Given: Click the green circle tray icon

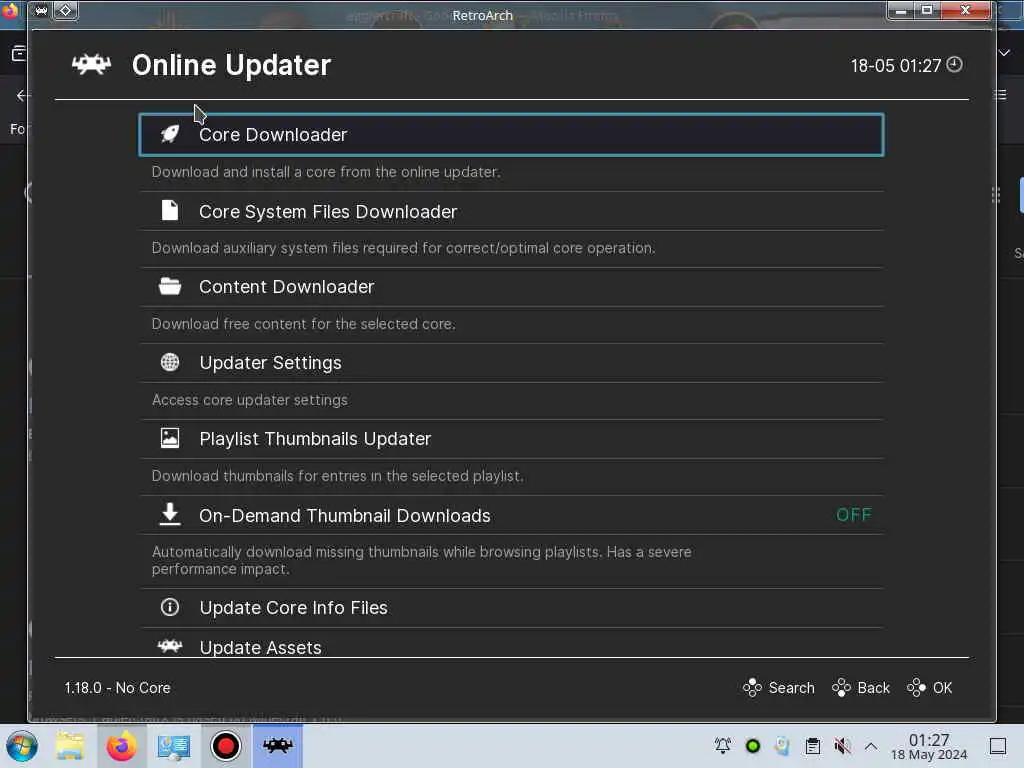Looking at the screenshot, I should coord(753,746).
